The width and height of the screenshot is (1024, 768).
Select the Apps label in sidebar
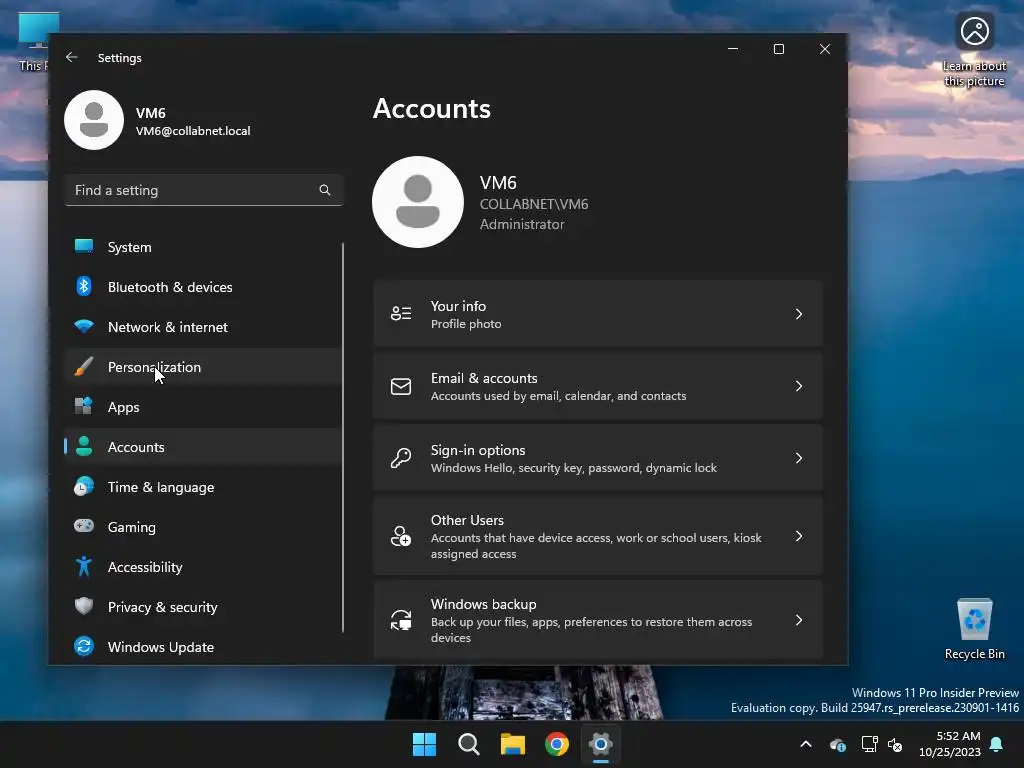(123, 407)
